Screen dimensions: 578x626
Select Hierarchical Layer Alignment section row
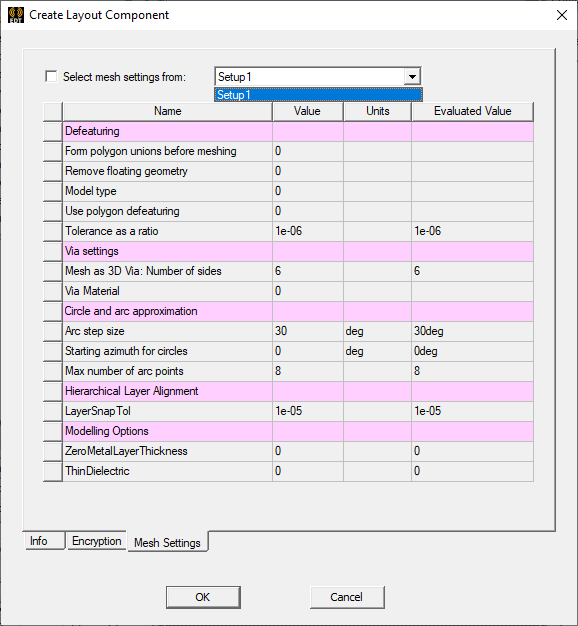click(x=298, y=391)
